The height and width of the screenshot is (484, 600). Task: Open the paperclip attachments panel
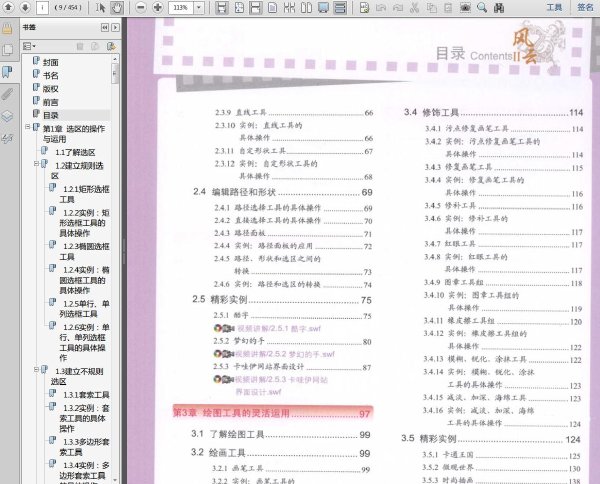[7, 94]
